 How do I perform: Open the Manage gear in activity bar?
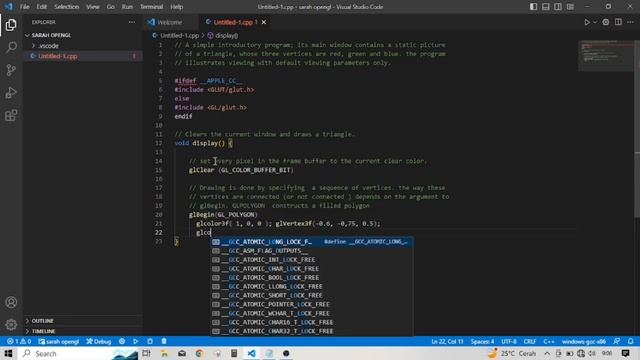click(x=11, y=324)
